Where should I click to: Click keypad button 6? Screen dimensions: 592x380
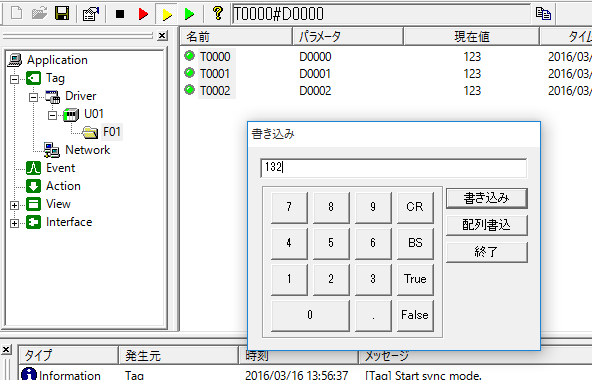pos(373,243)
